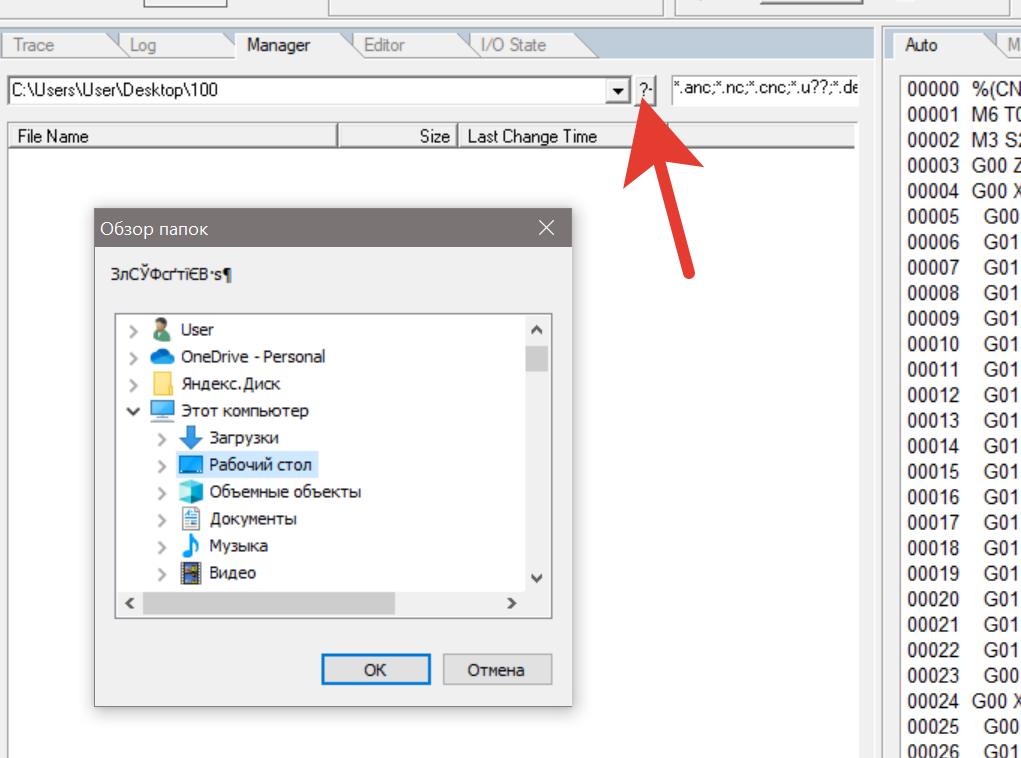Select the OneDrive - Personal cloud icon
Viewport: 1021px width, 758px height.
tap(162, 357)
